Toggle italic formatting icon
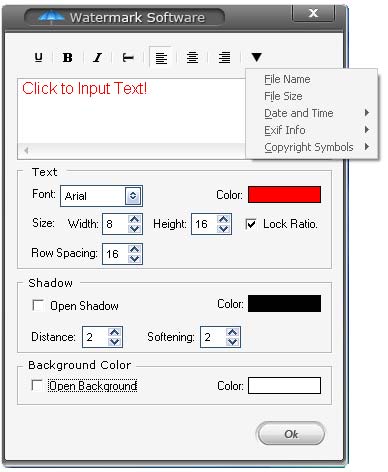This screenshot has height=472, width=388. (x=97, y=58)
